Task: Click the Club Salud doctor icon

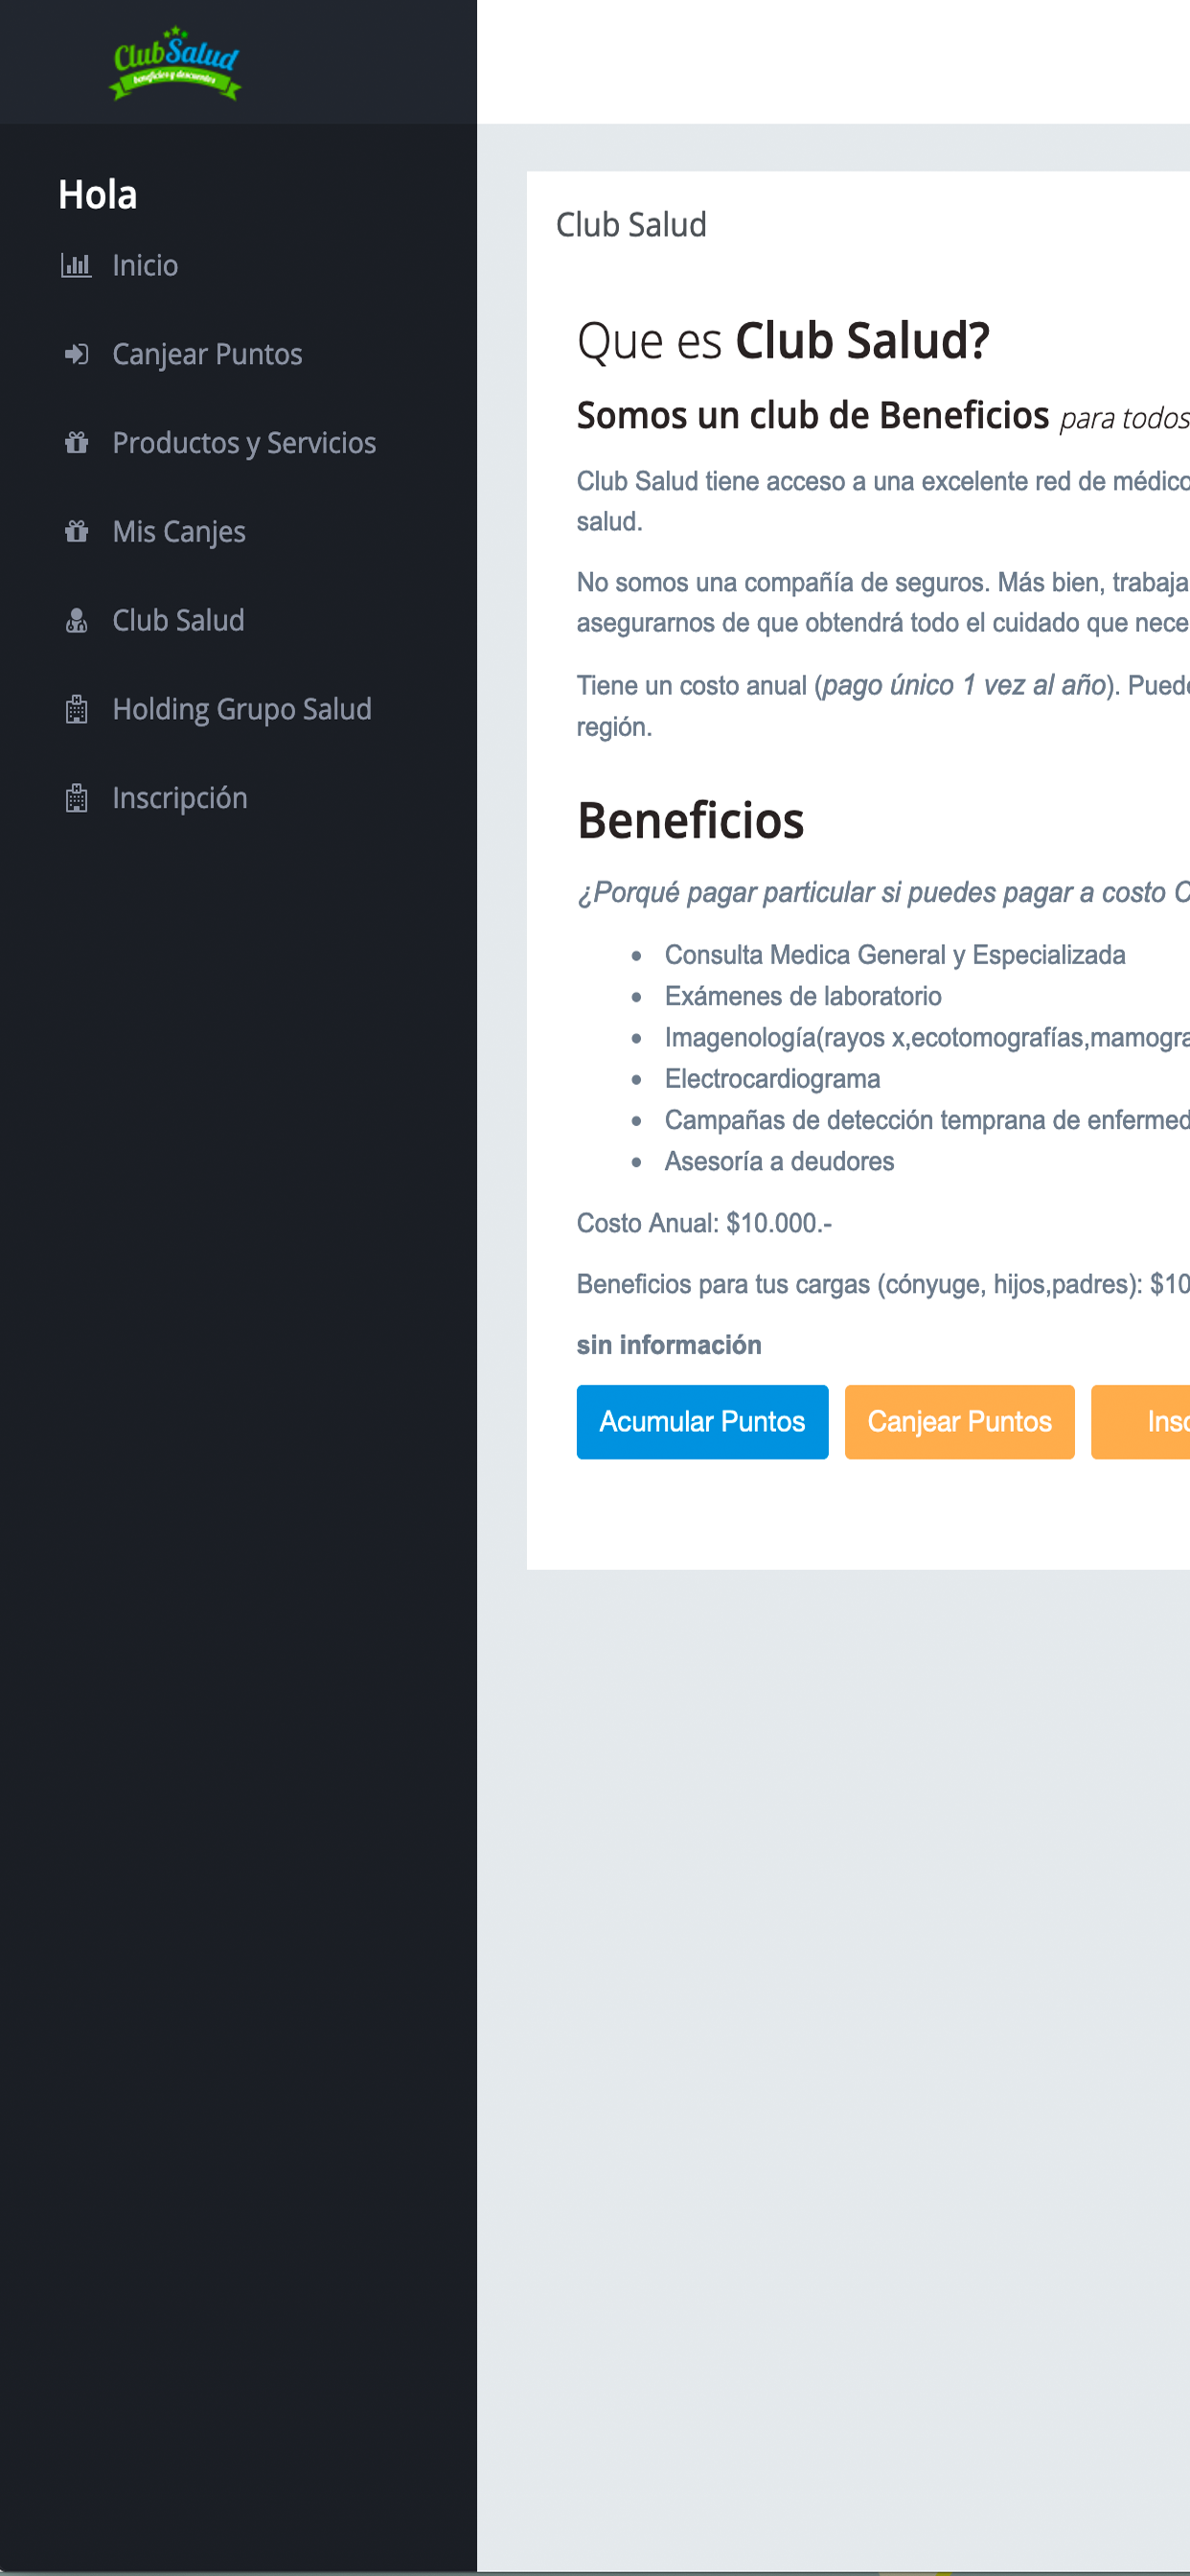Action: (x=76, y=620)
